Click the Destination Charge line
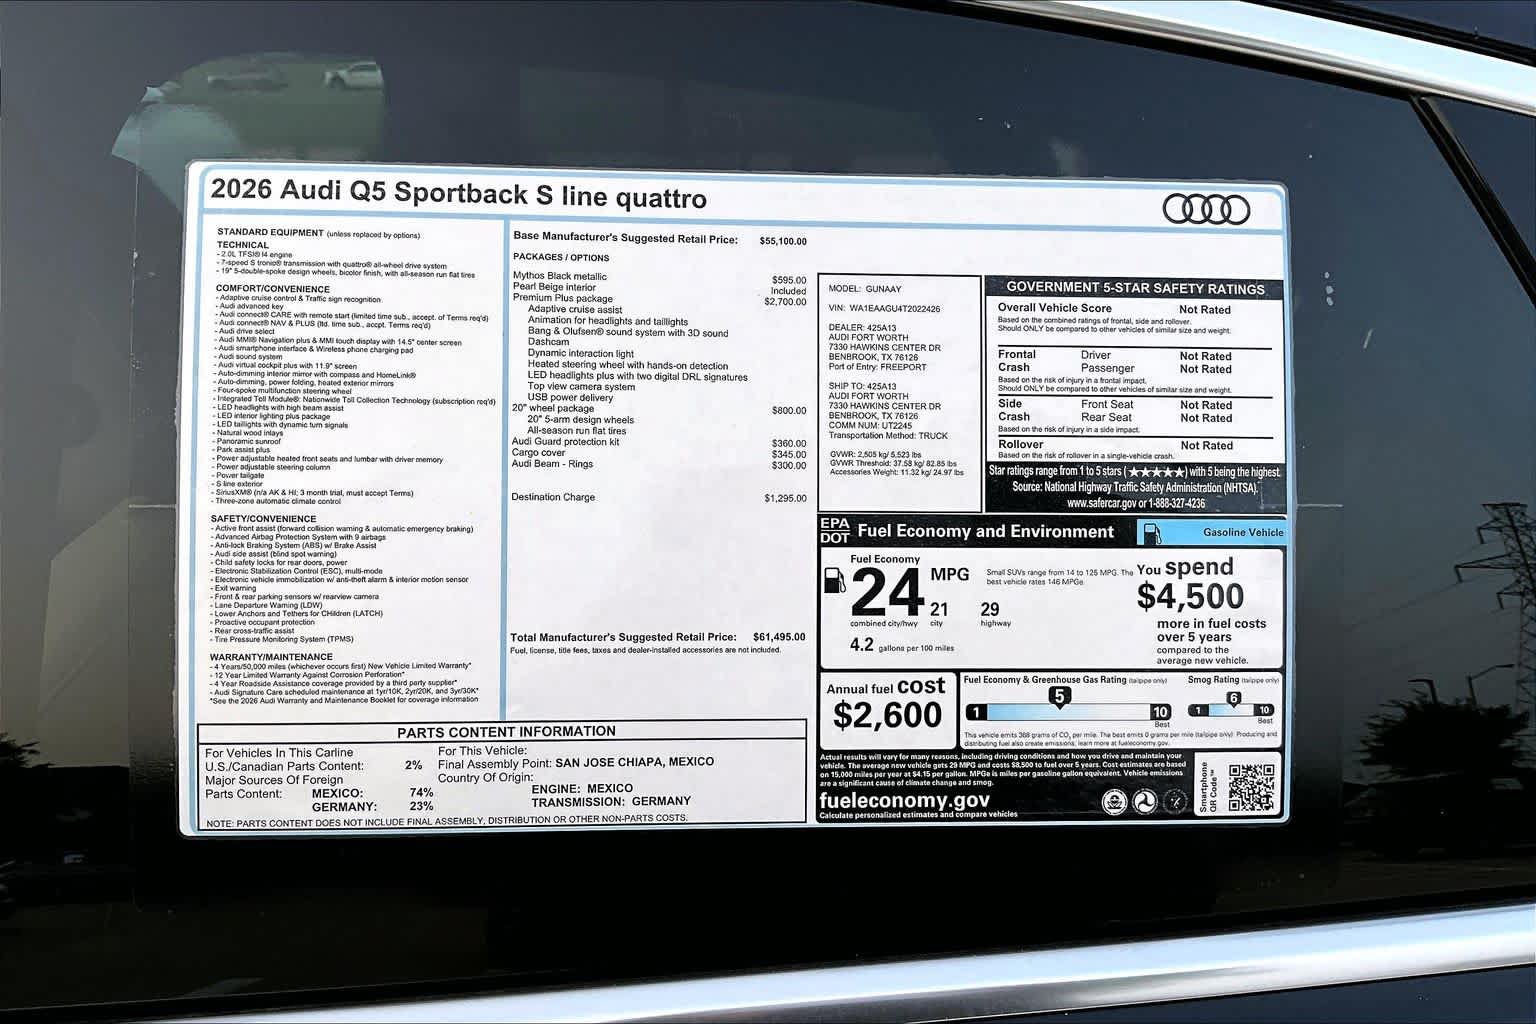Image resolution: width=1536 pixels, height=1024 pixels. click(553, 497)
